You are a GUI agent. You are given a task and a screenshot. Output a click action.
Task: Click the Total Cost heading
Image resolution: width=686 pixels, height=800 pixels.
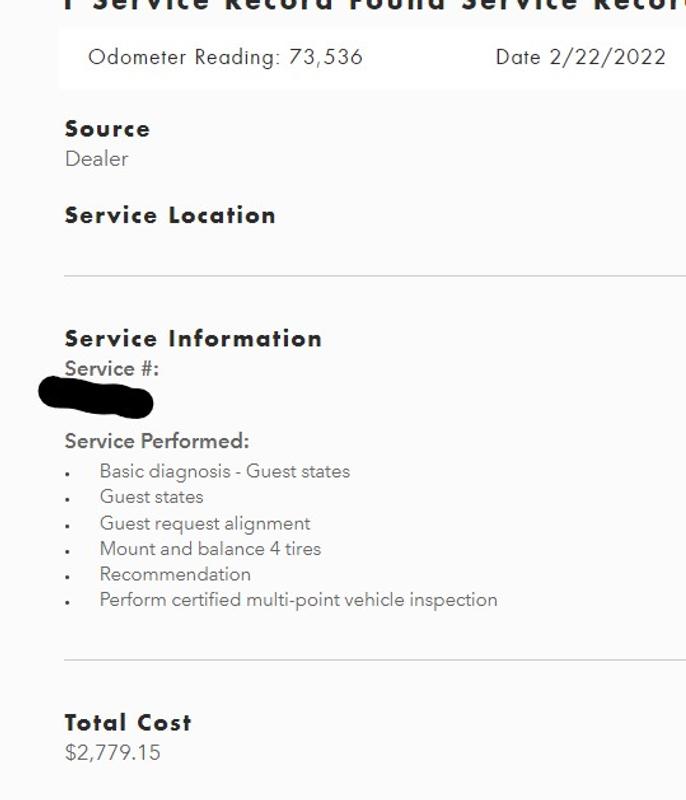pyautogui.click(x=128, y=723)
